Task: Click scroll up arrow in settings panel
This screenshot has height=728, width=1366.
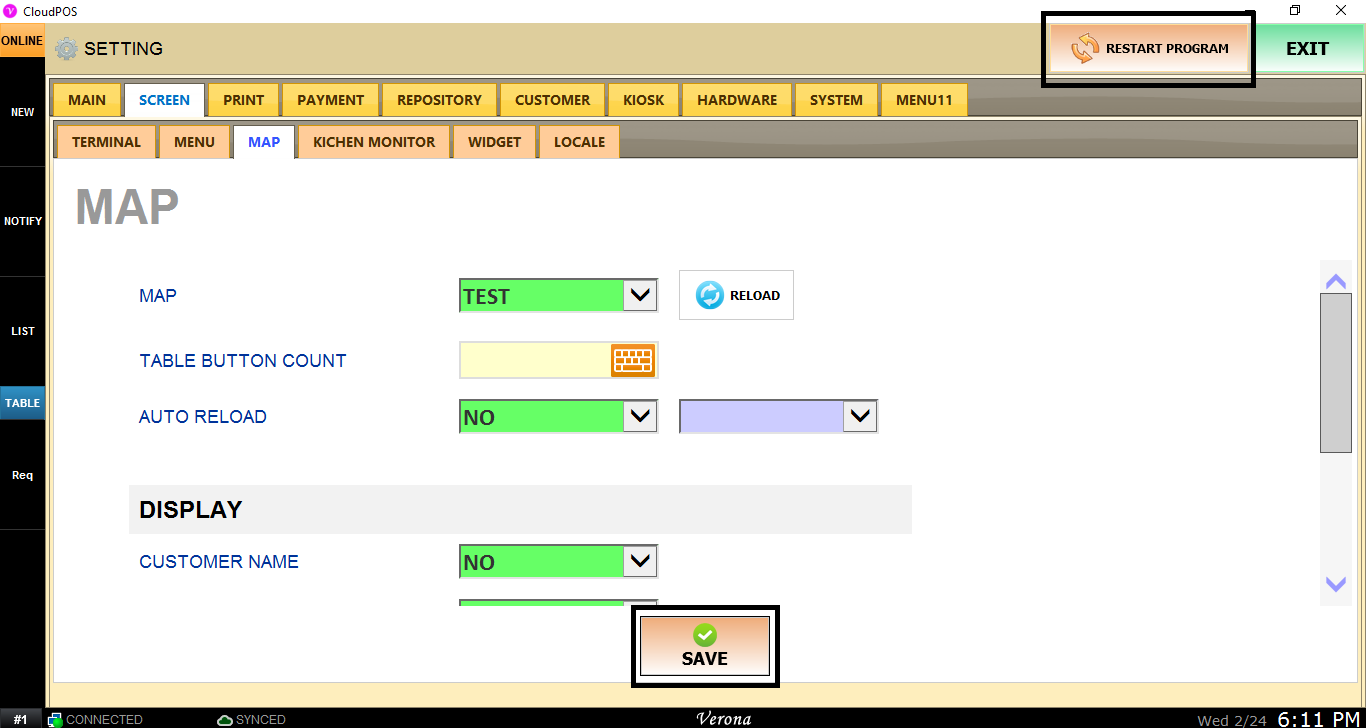Action: 1335,282
